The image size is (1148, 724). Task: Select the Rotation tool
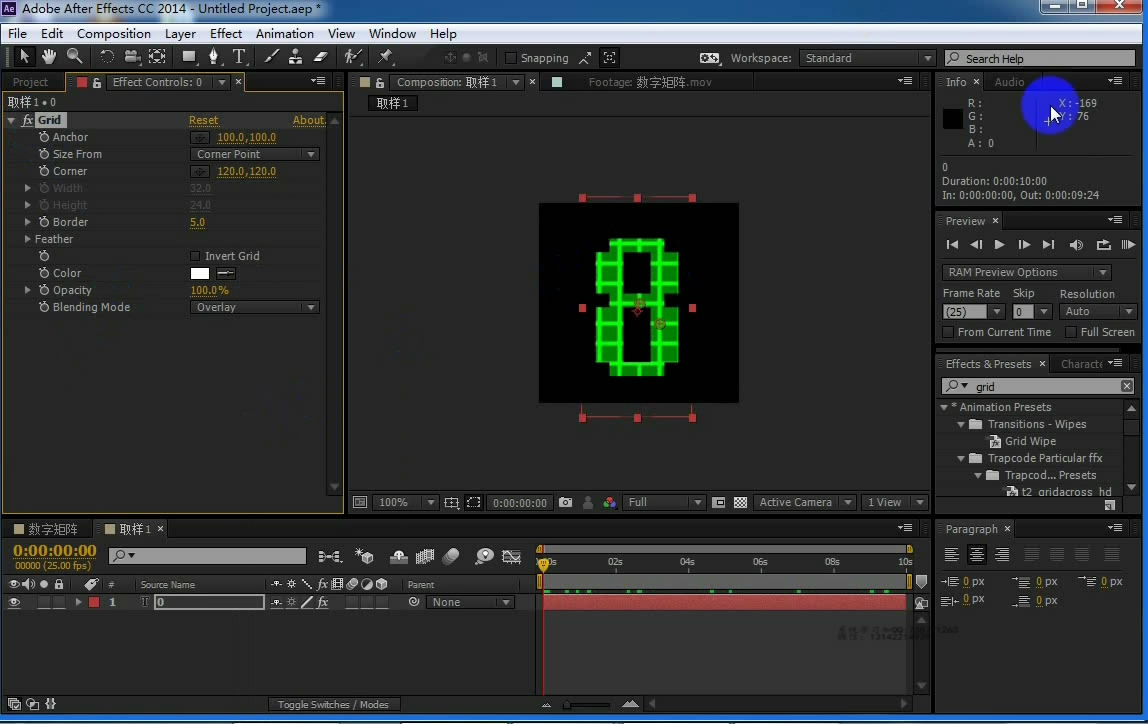(107, 56)
